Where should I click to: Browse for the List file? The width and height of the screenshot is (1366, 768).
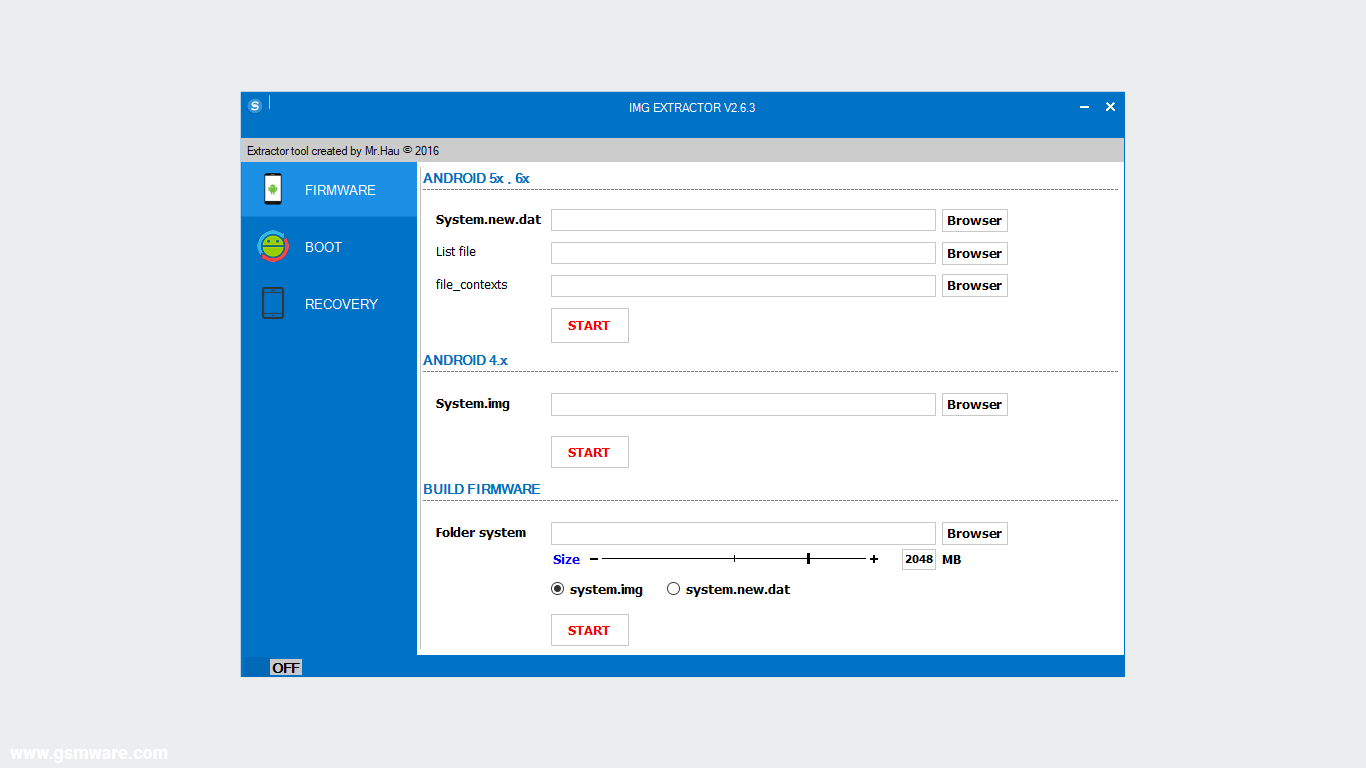(x=973, y=253)
